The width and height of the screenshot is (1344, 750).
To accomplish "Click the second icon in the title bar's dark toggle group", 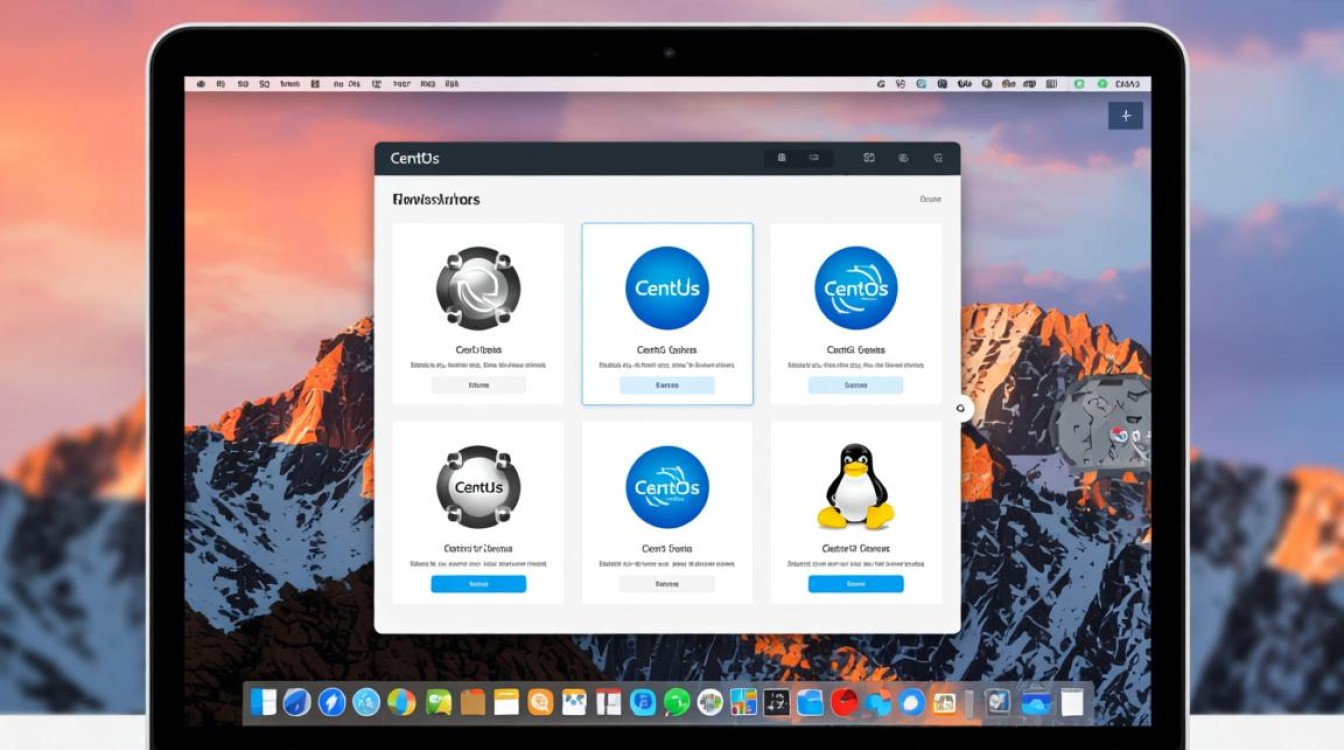I will pos(814,158).
